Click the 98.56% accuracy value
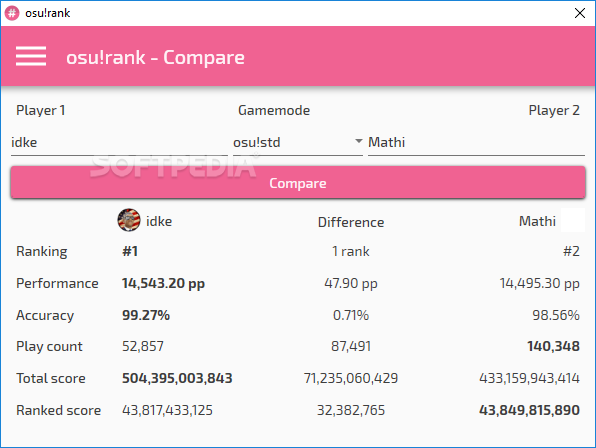Viewport: 596px width, 448px height. [556, 315]
